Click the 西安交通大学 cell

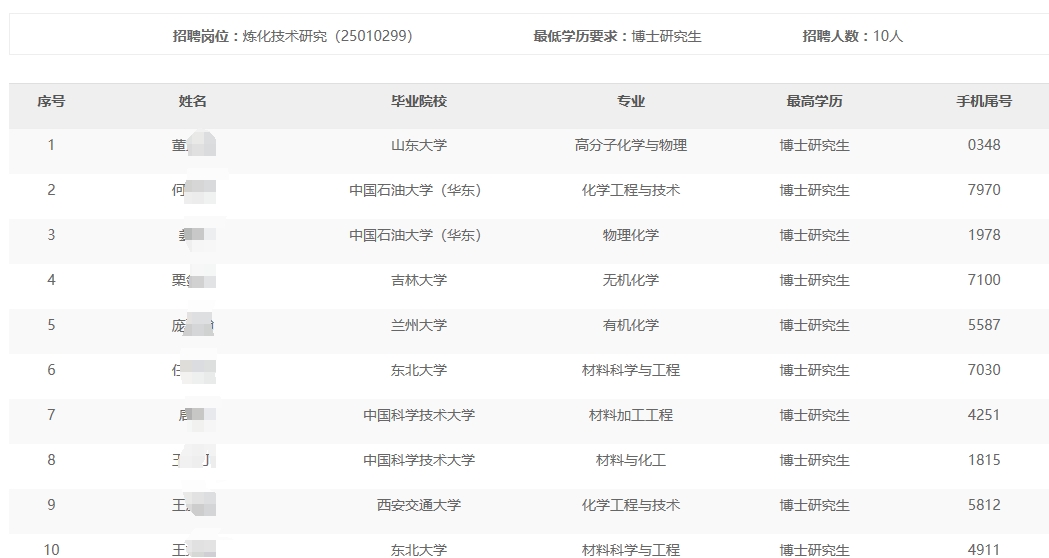pyautogui.click(x=419, y=505)
